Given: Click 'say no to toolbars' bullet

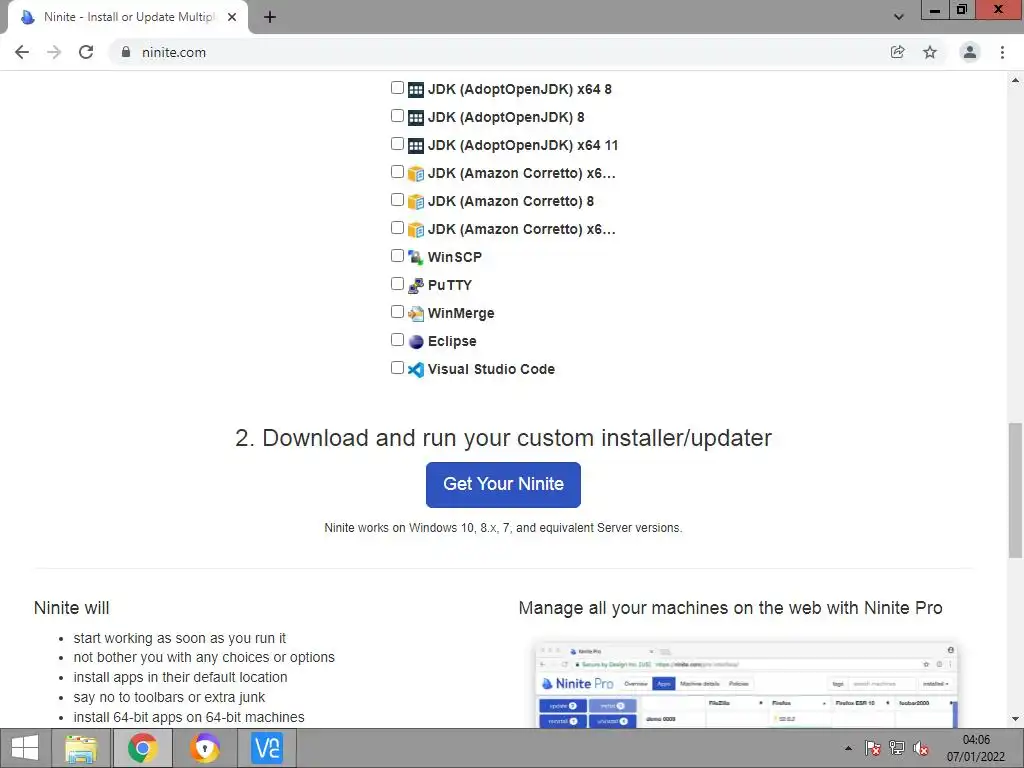Looking at the screenshot, I should click(x=169, y=697).
